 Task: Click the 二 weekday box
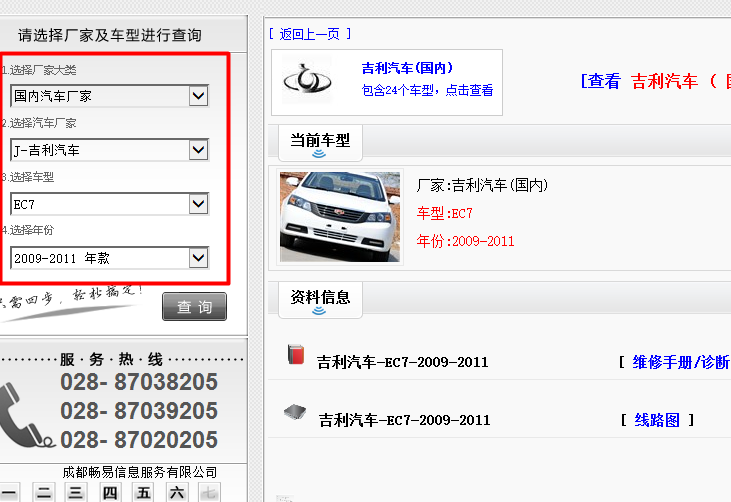(x=44, y=492)
